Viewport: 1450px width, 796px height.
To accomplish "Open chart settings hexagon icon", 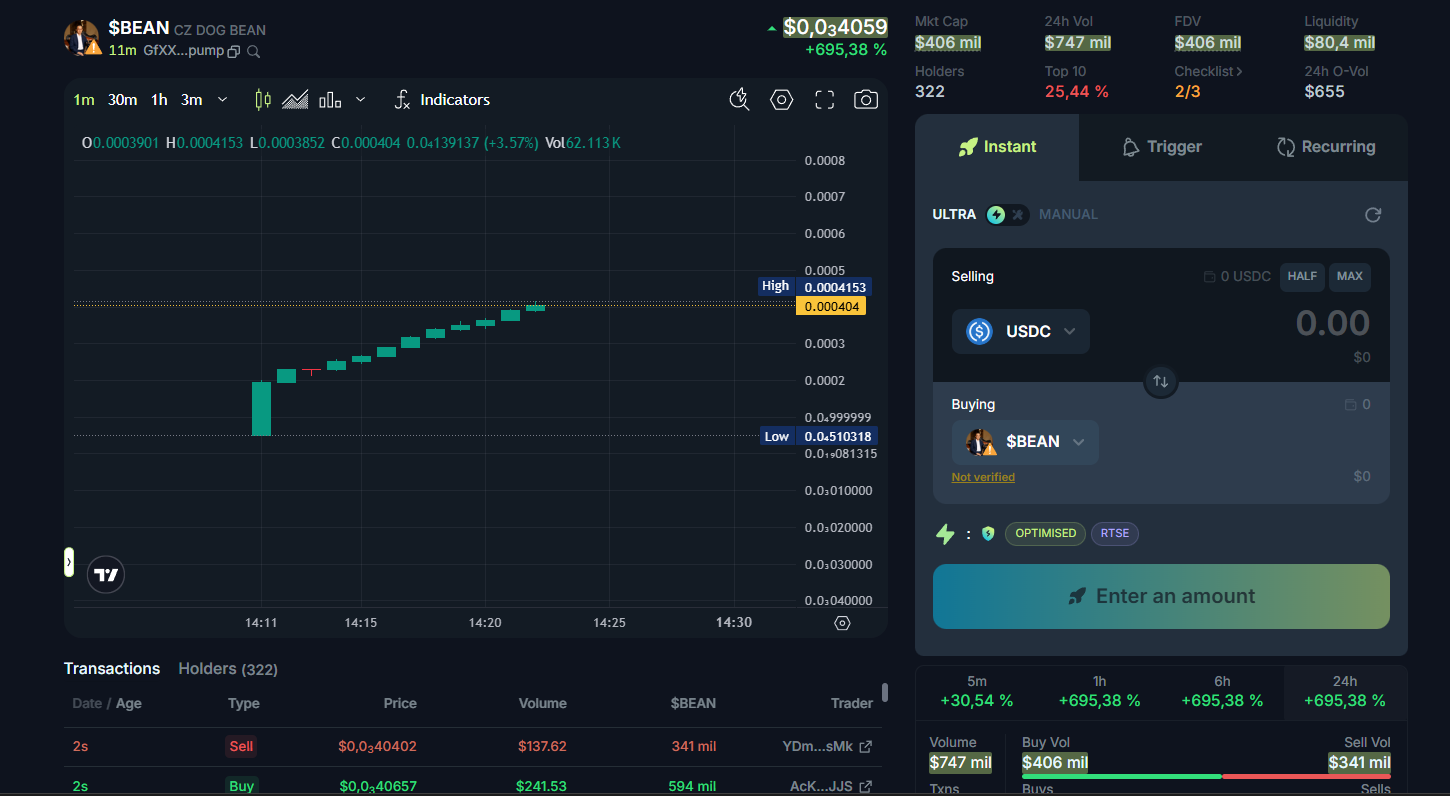I will tap(782, 99).
